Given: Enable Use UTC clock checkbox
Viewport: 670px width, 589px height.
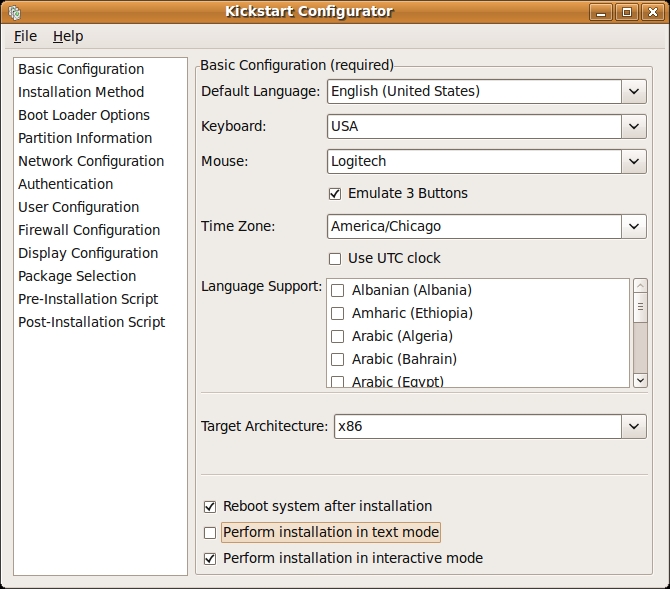Looking at the screenshot, I should tap(335, 258).
